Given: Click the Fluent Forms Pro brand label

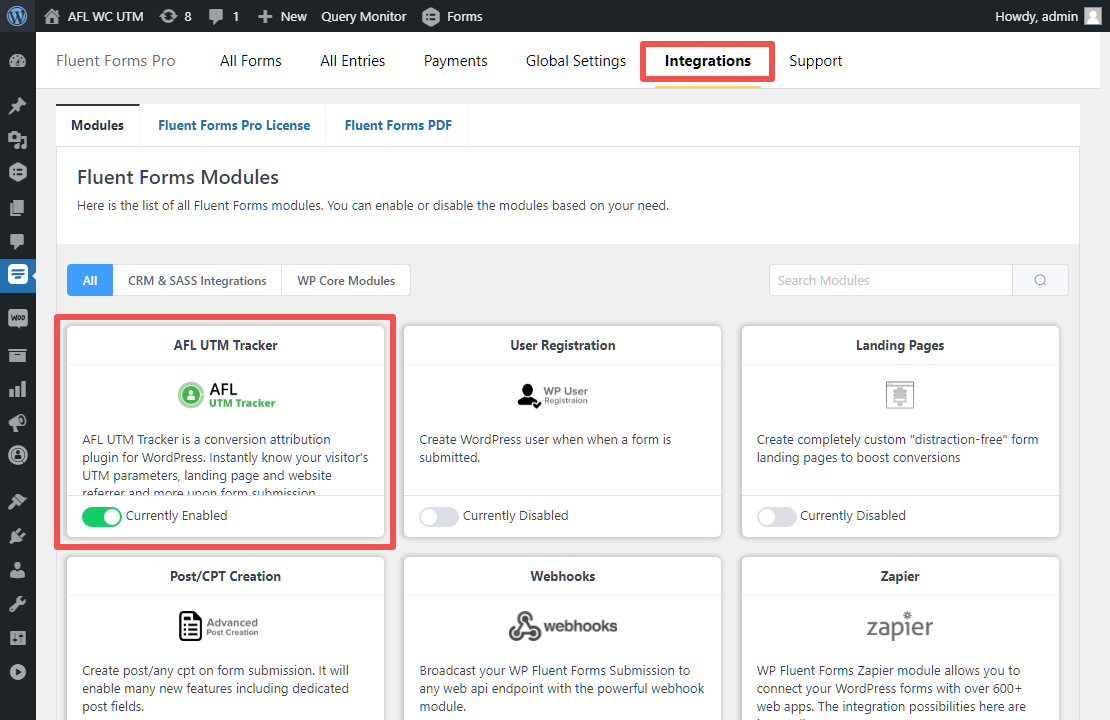Looking at the screenshot, I should point(115,61).
